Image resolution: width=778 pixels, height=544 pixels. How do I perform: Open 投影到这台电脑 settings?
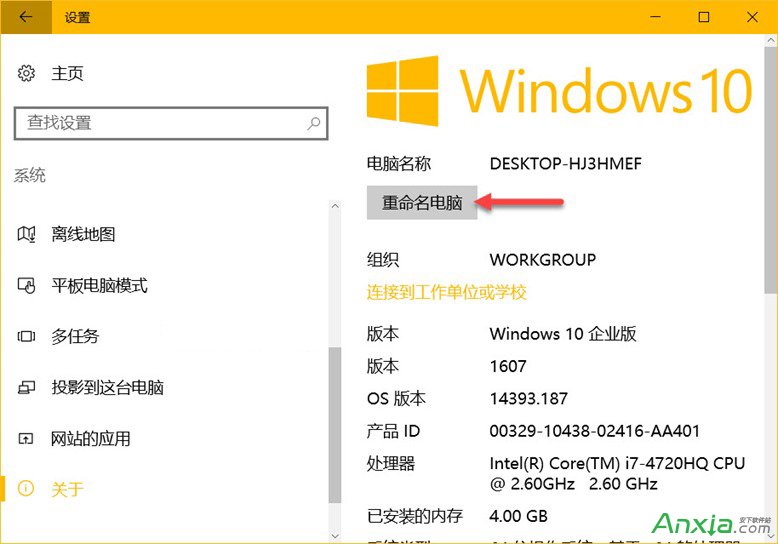(x=107, y=387)
